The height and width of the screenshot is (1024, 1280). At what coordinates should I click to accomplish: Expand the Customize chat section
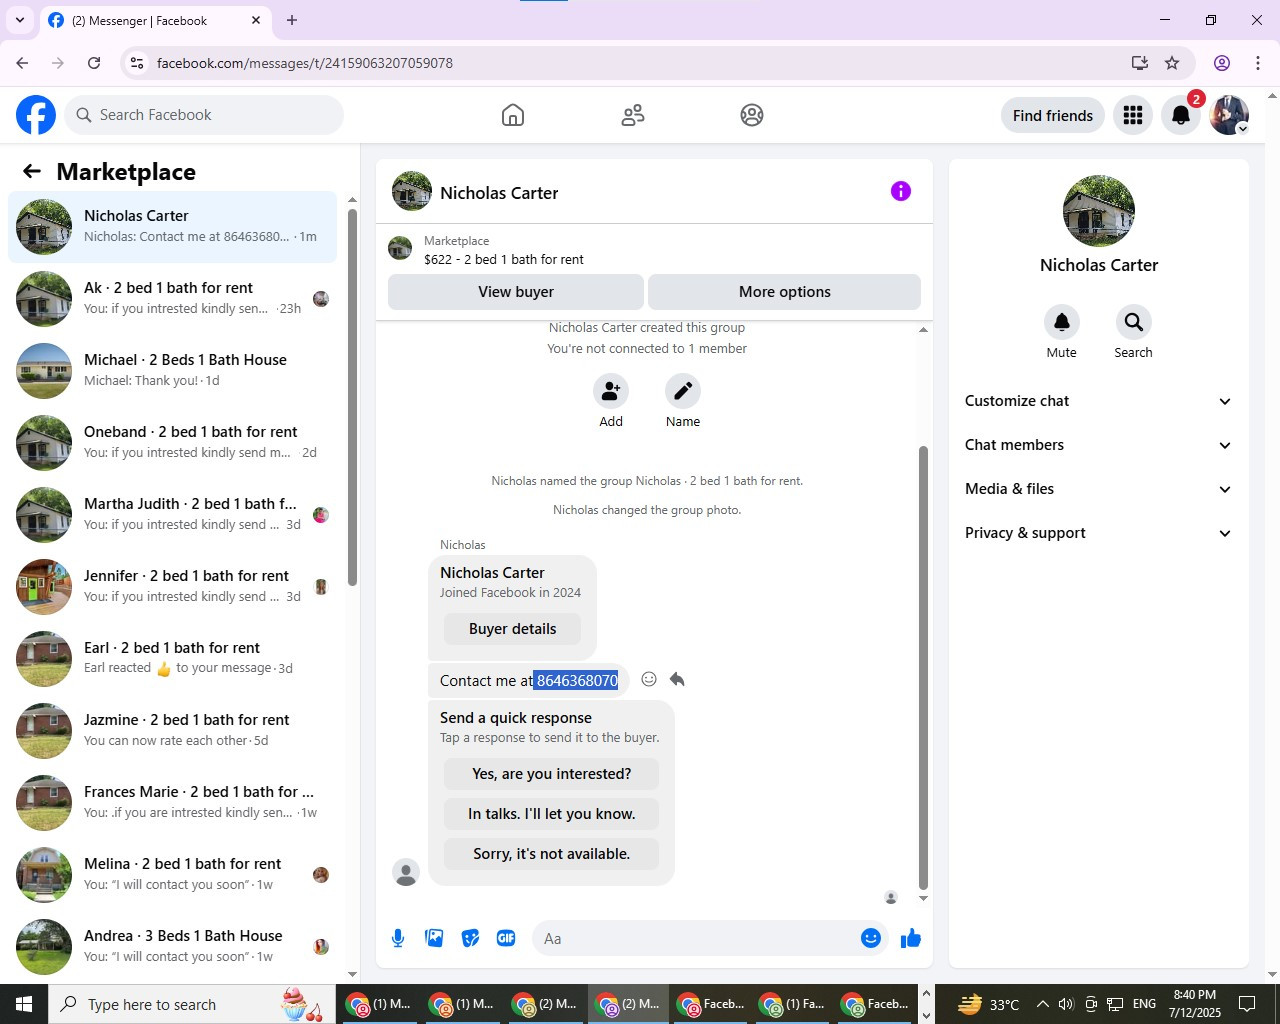pyautogui.click(x=1098, y=401)
